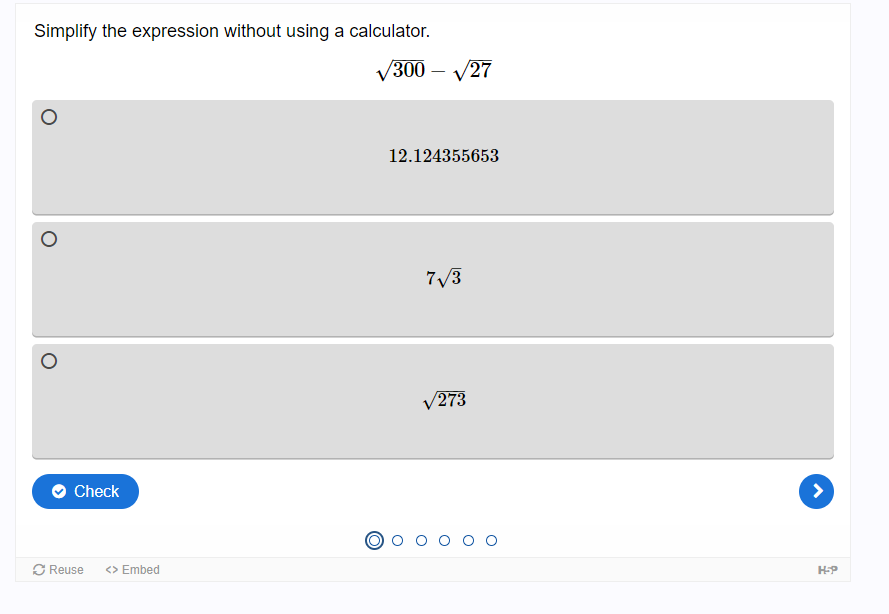Click the current first question dot
This screenshot has width=889, height=614.
pyautogui.click(x=374, y=540)
